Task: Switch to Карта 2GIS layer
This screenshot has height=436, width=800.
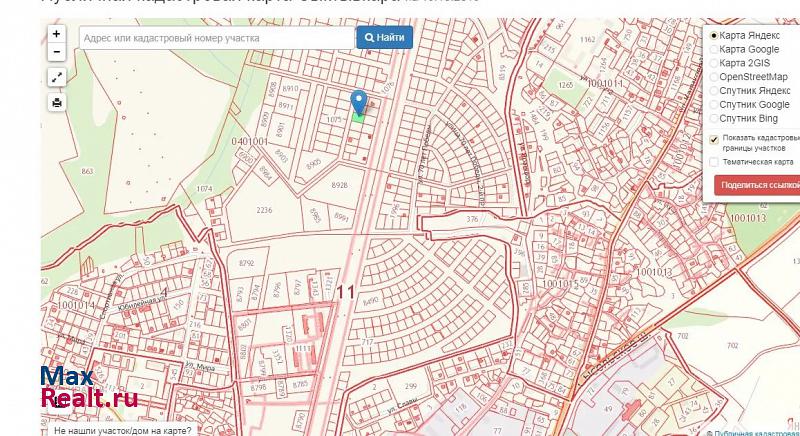Action: [x=714, y=63]
